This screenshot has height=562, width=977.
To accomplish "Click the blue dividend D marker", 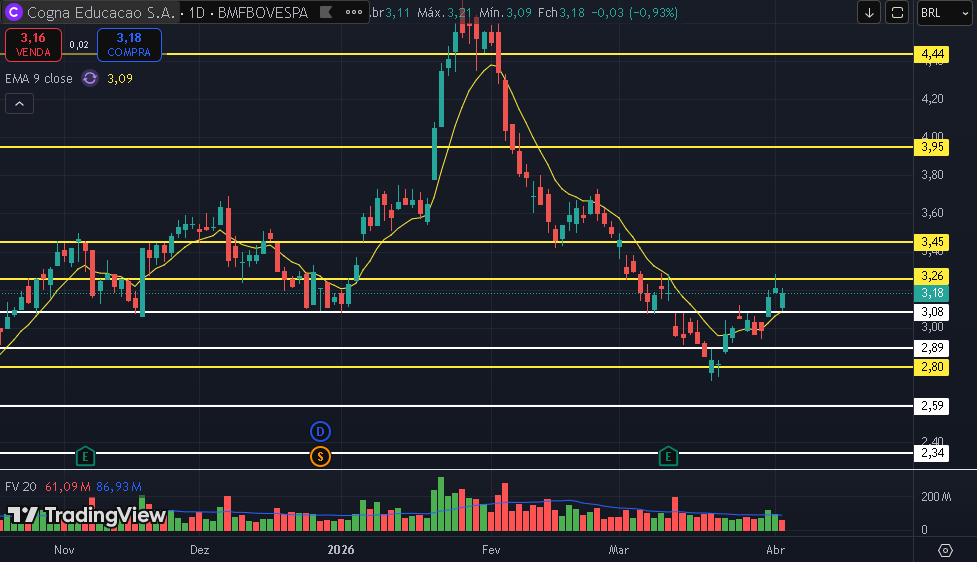I will pos(320,431).
